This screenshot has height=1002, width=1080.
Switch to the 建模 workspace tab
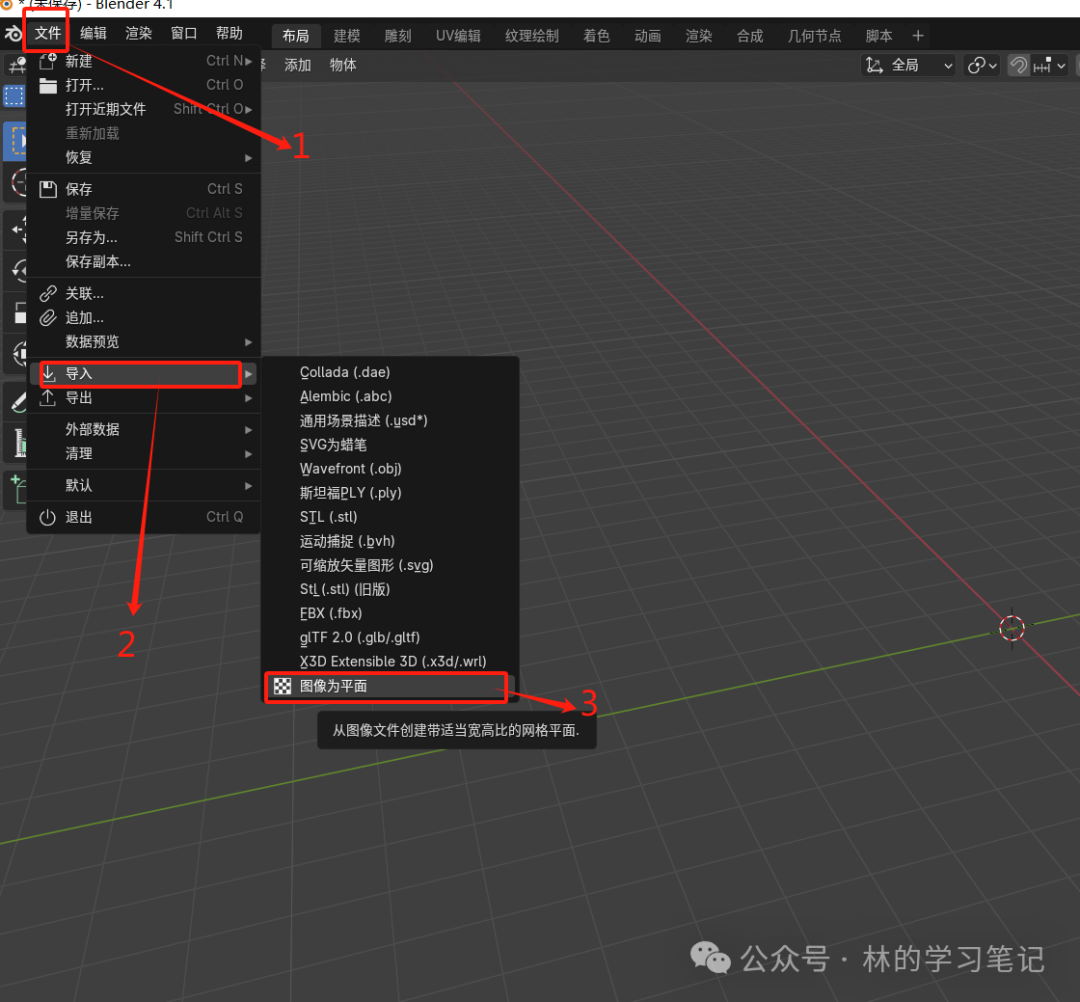pyautogui.click(x=347, y=36)
